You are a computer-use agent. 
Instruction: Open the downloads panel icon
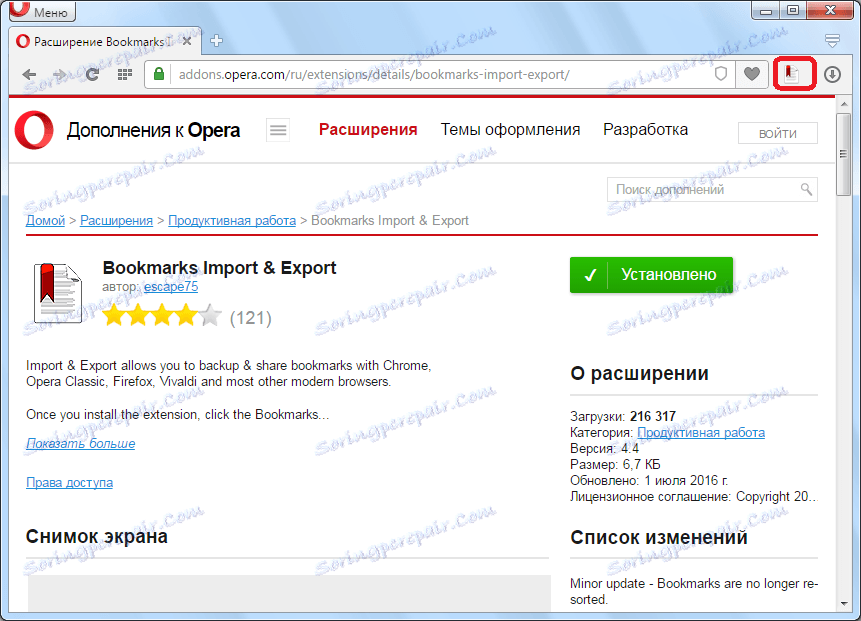832,74
